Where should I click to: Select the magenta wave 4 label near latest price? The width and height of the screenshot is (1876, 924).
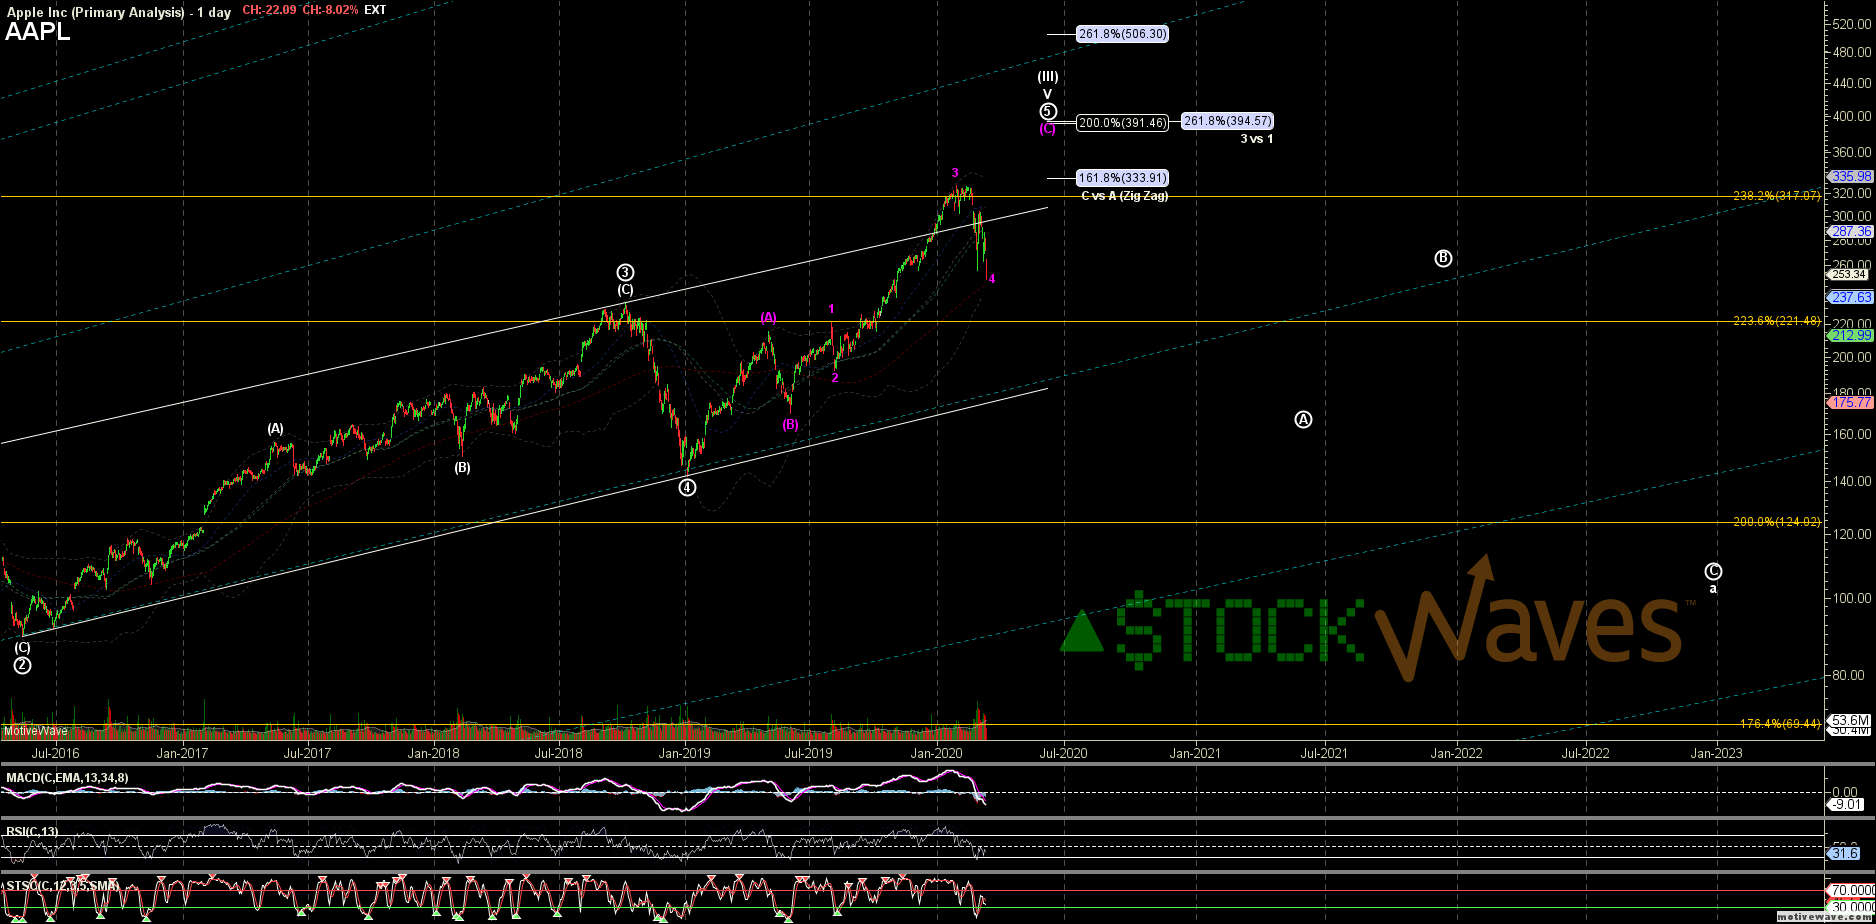click(x=991, y=279)
